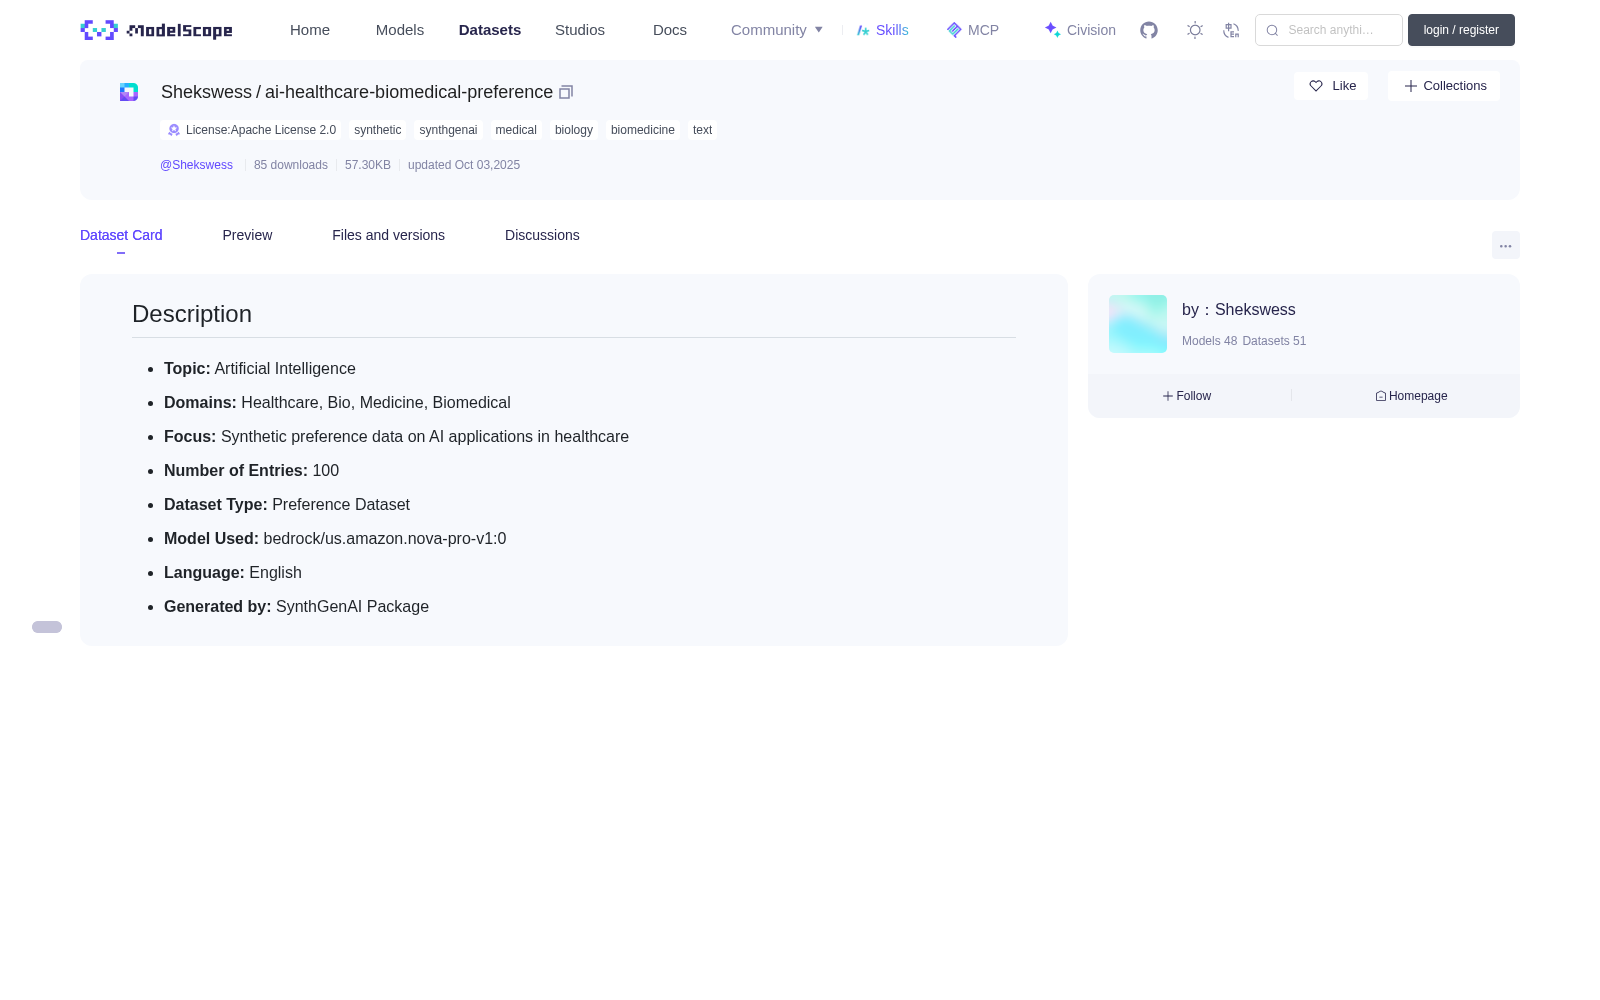Screen dimensions: 1600x1000
Task: Click the License: Apache License 2.0 tag
Action: pos(251,130)
